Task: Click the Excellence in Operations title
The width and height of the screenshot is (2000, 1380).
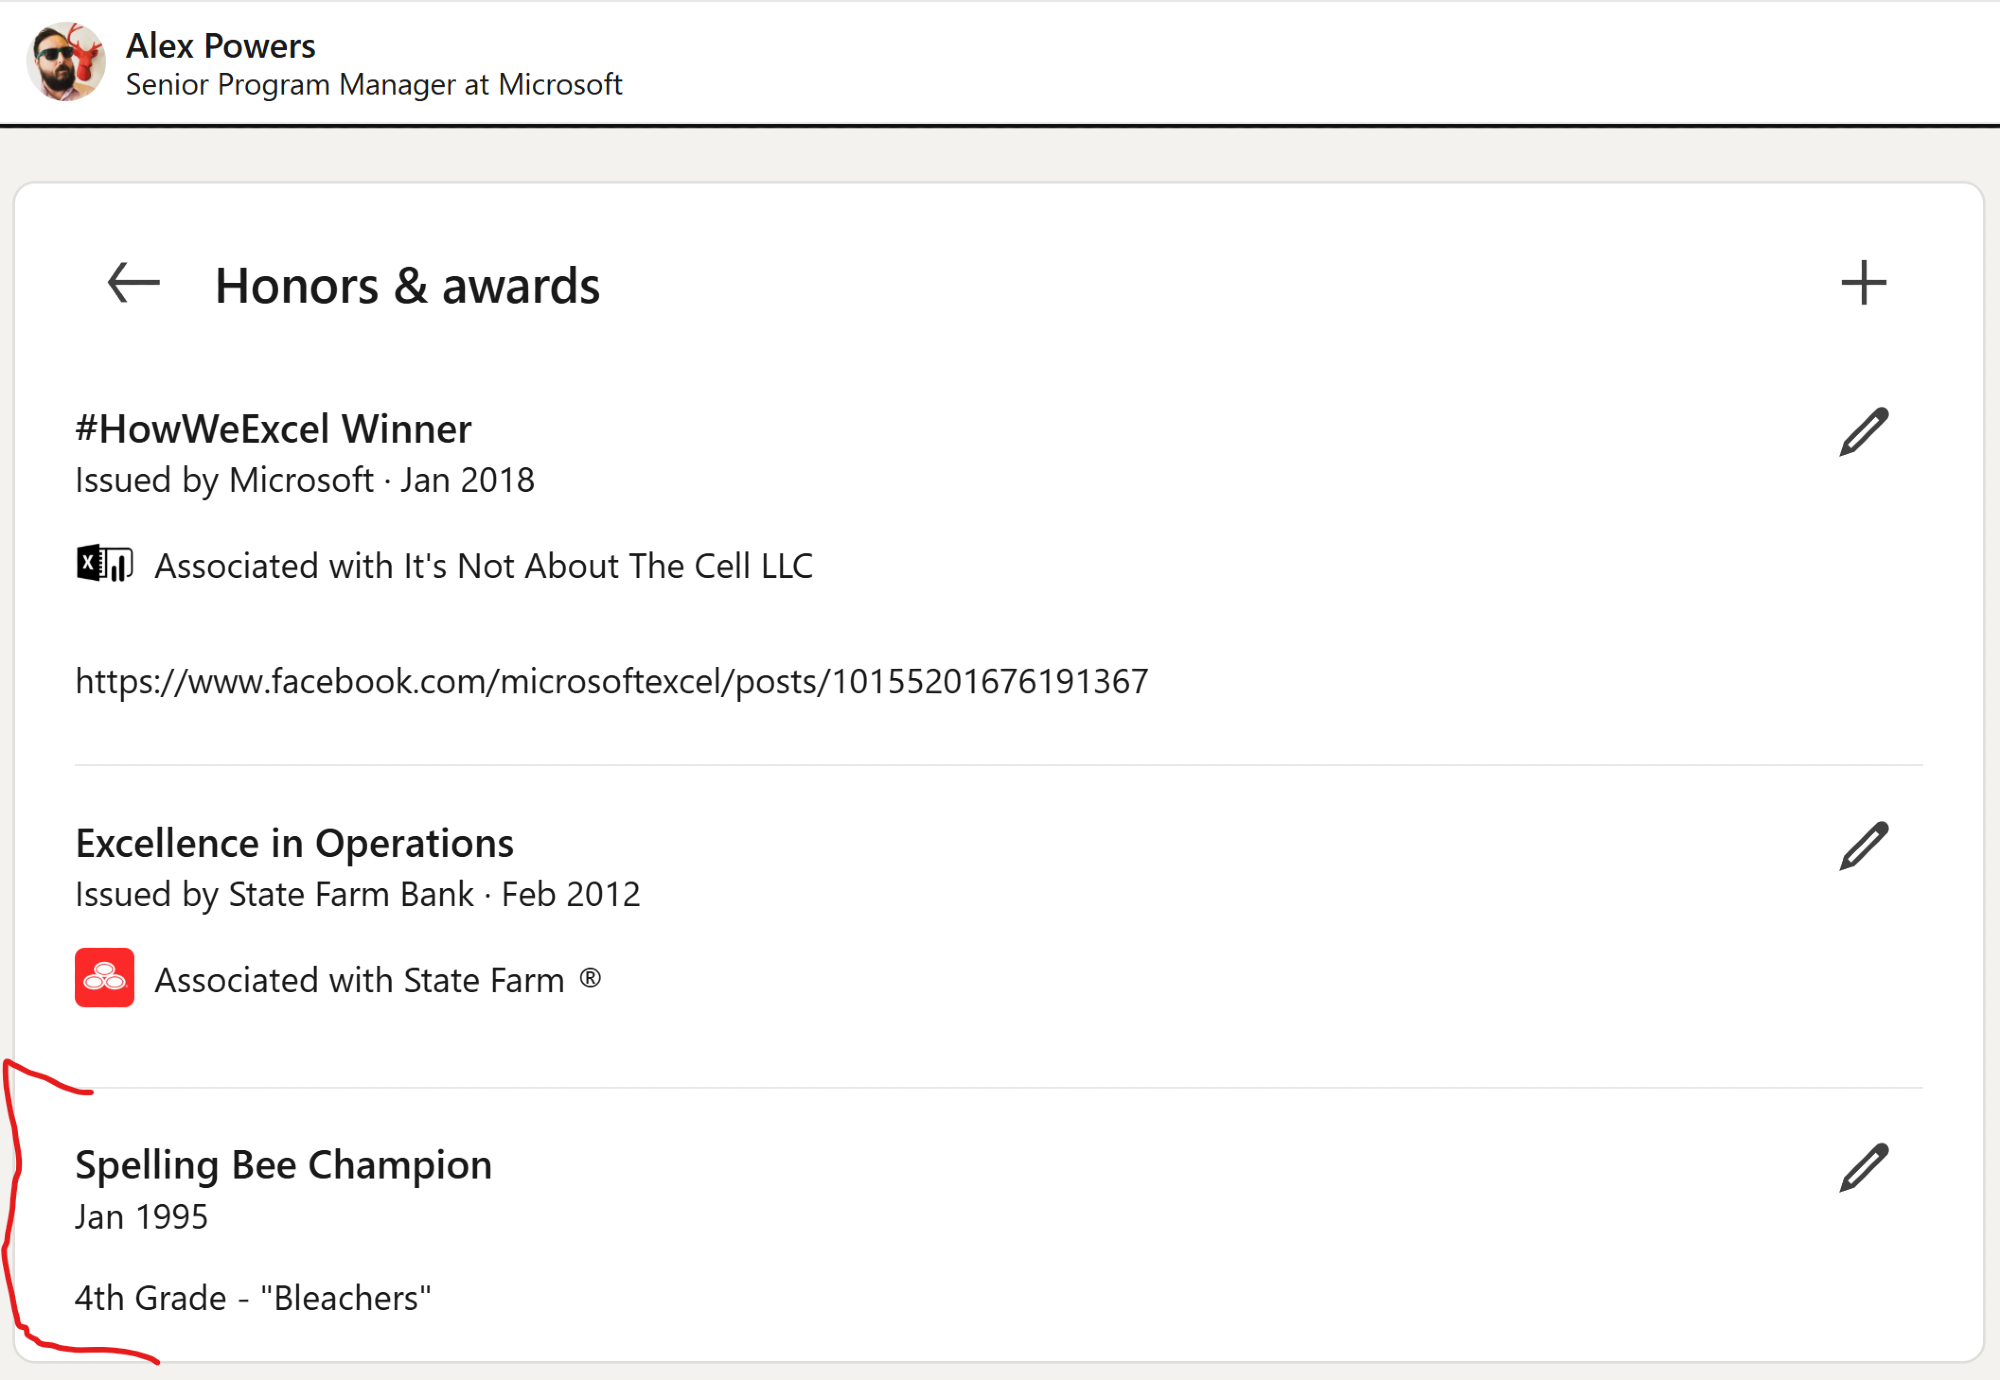Action: coord(294,843)
